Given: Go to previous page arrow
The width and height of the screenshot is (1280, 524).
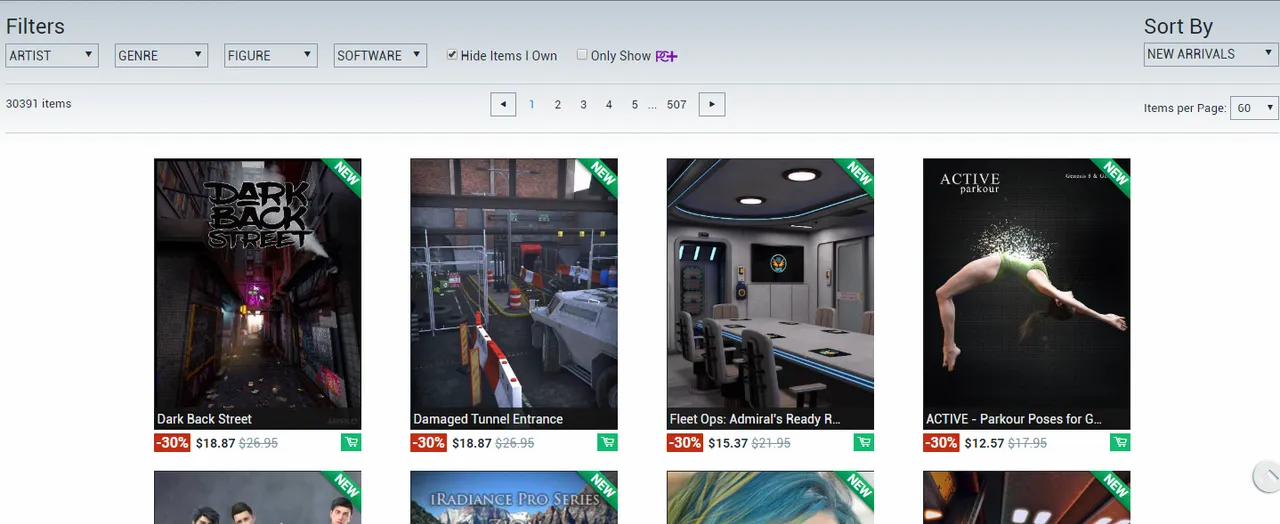Looking at the screenshot, I should pos(503,104).
